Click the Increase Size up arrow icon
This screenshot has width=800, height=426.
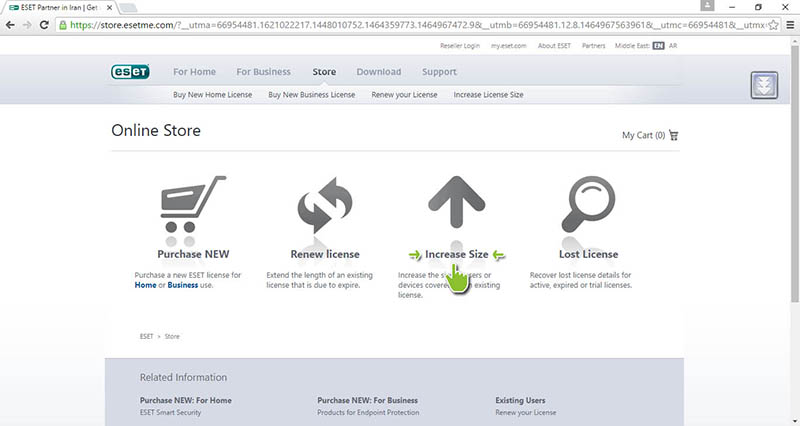click(456, 202)
